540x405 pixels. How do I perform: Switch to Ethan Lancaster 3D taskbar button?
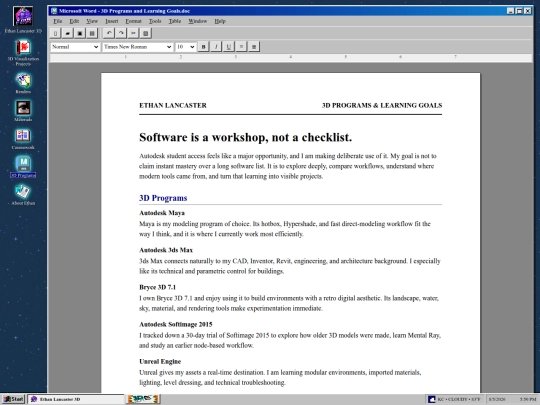76,399
